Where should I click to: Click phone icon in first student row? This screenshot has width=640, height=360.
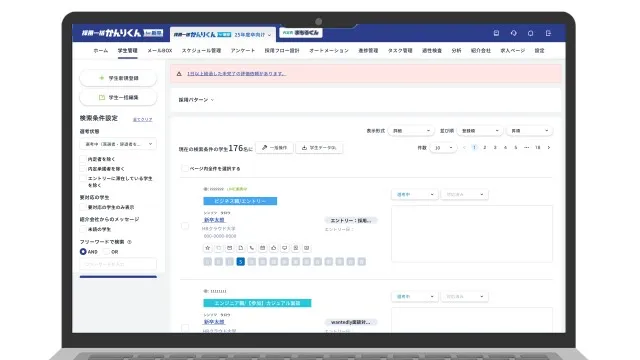251,248
